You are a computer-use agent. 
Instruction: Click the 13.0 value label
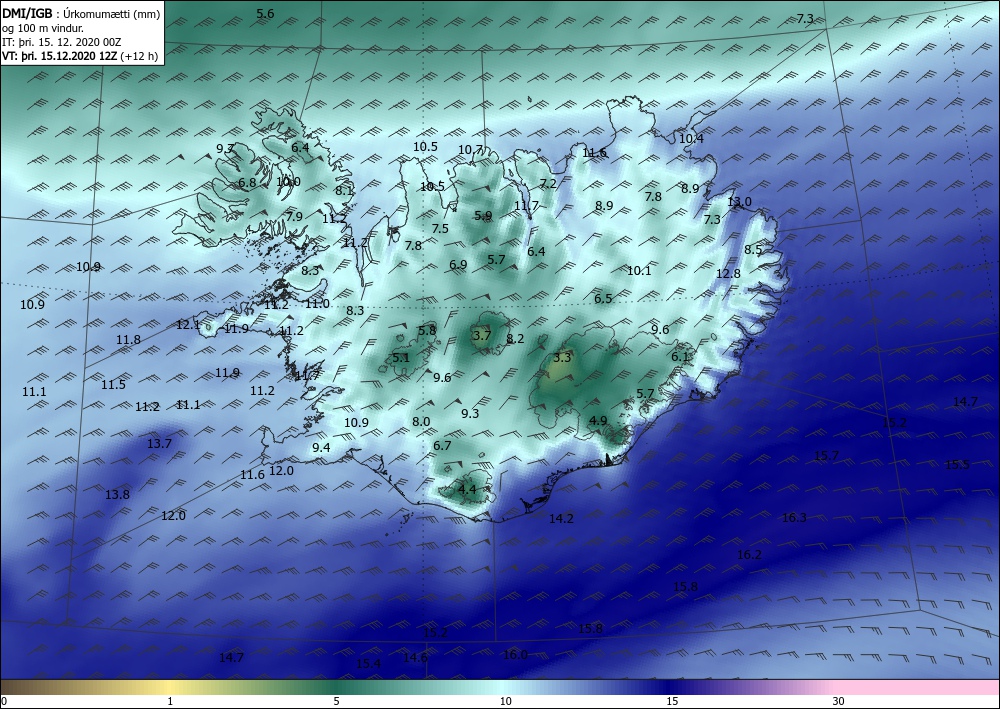click(740, 201)
